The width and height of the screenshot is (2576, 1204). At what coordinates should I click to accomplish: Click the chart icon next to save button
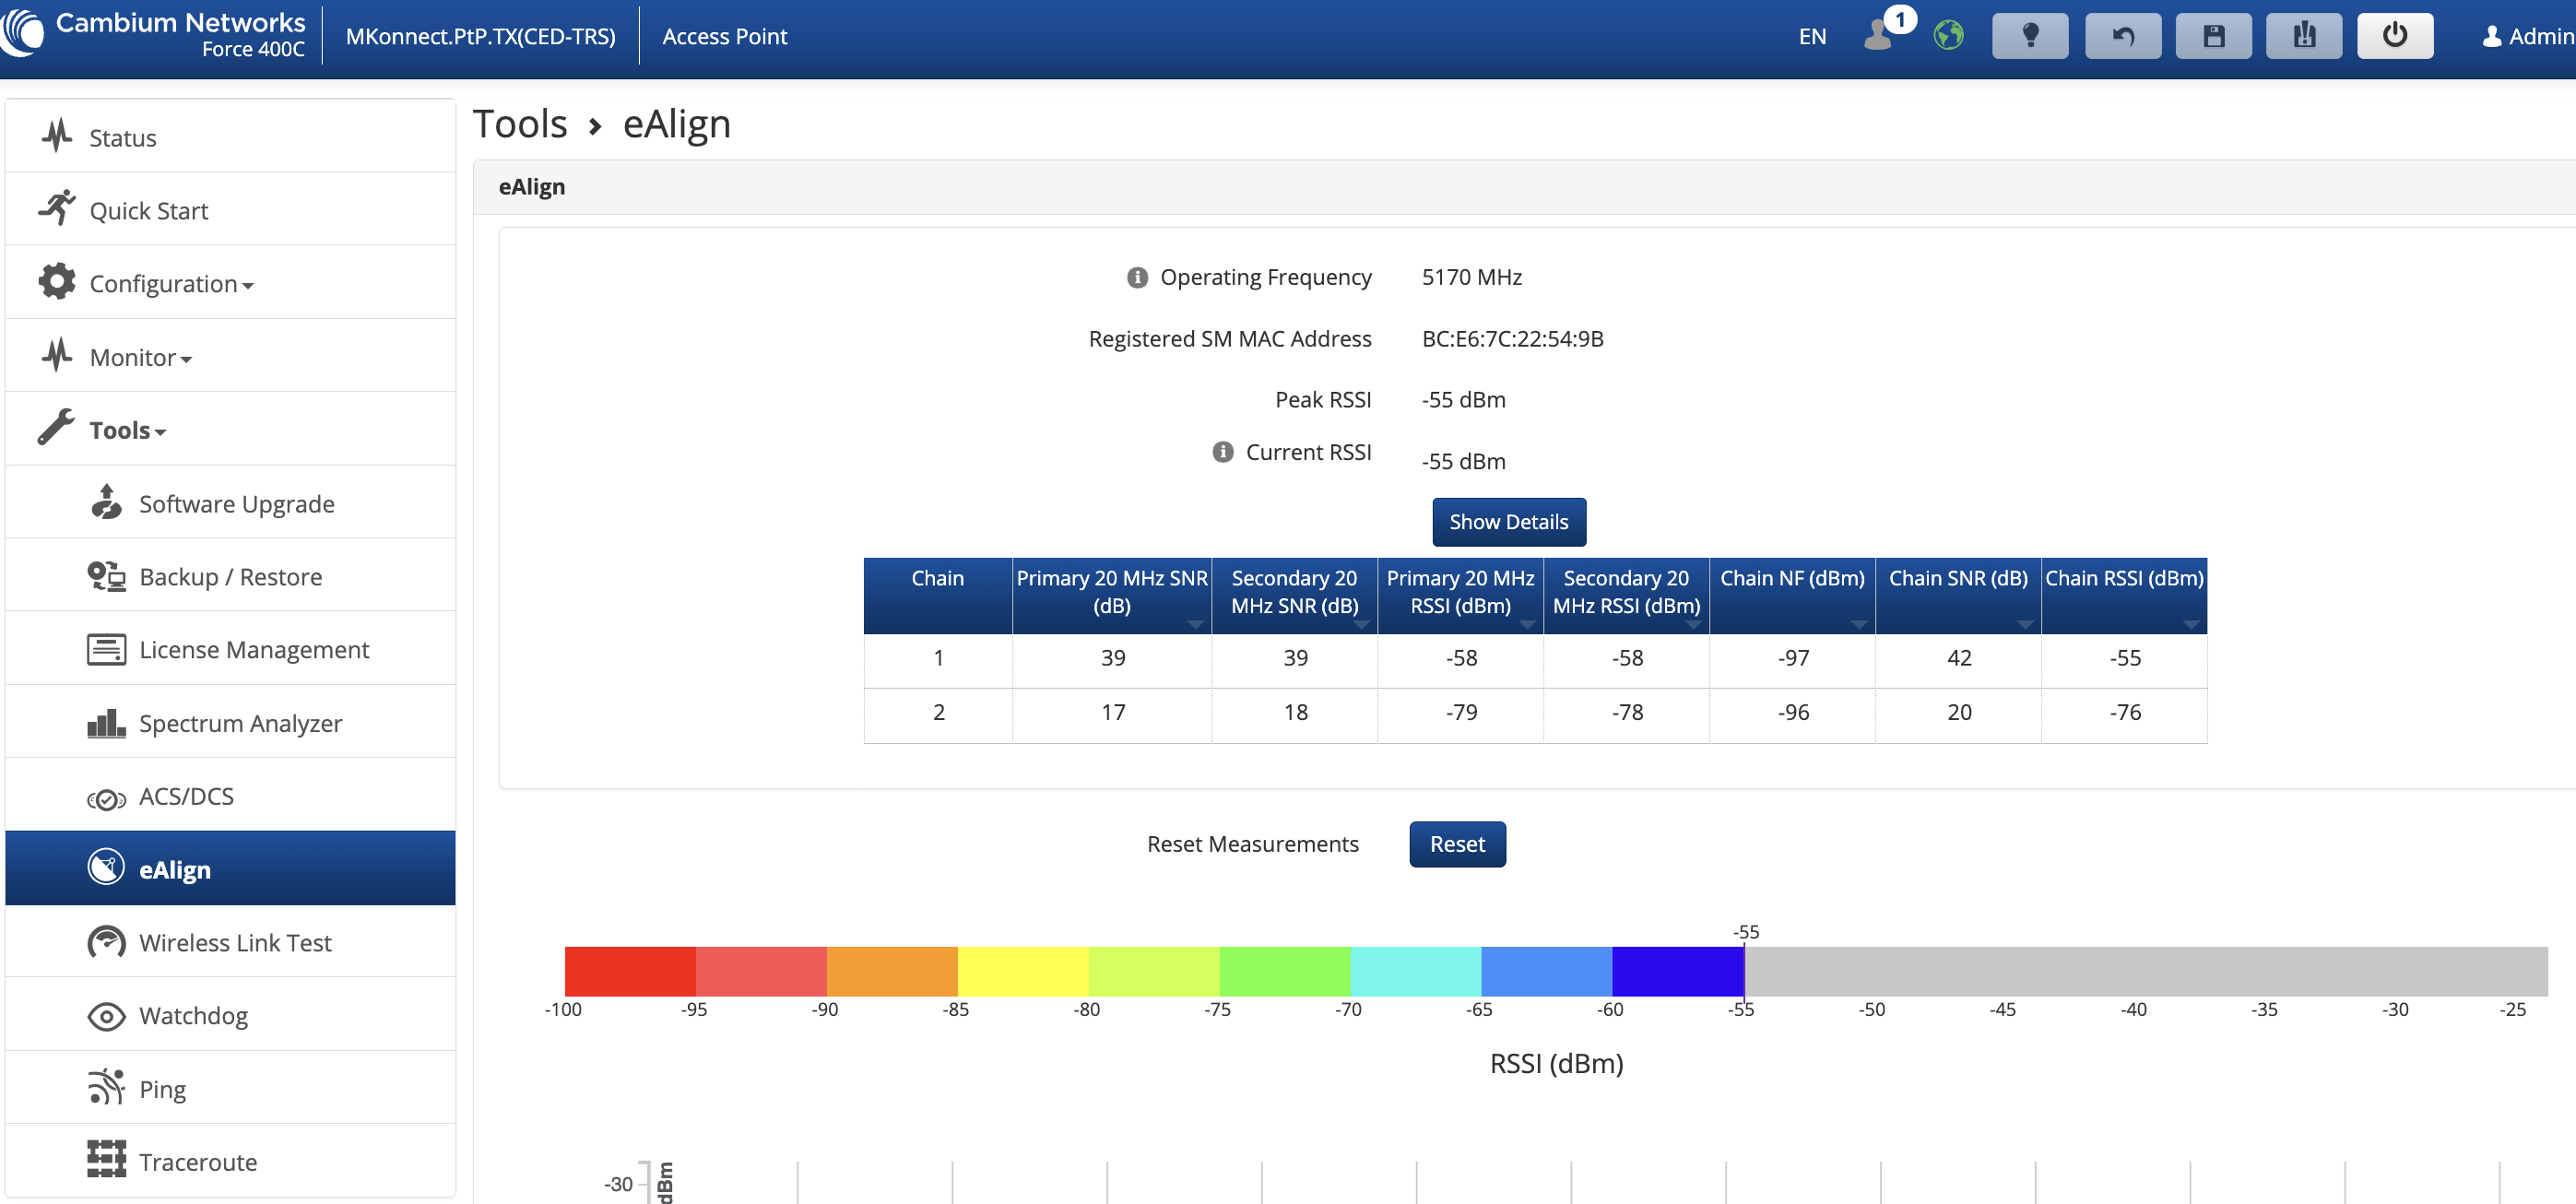point(2303,36)
